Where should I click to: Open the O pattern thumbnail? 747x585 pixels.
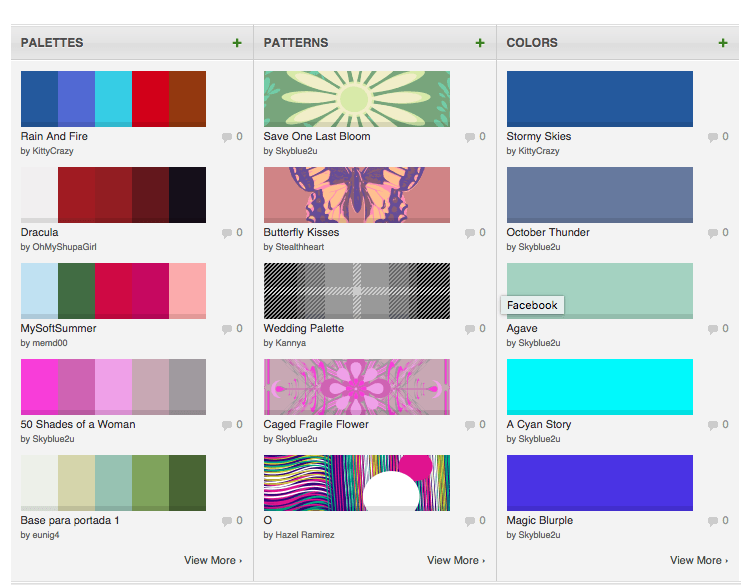point(357,483)
